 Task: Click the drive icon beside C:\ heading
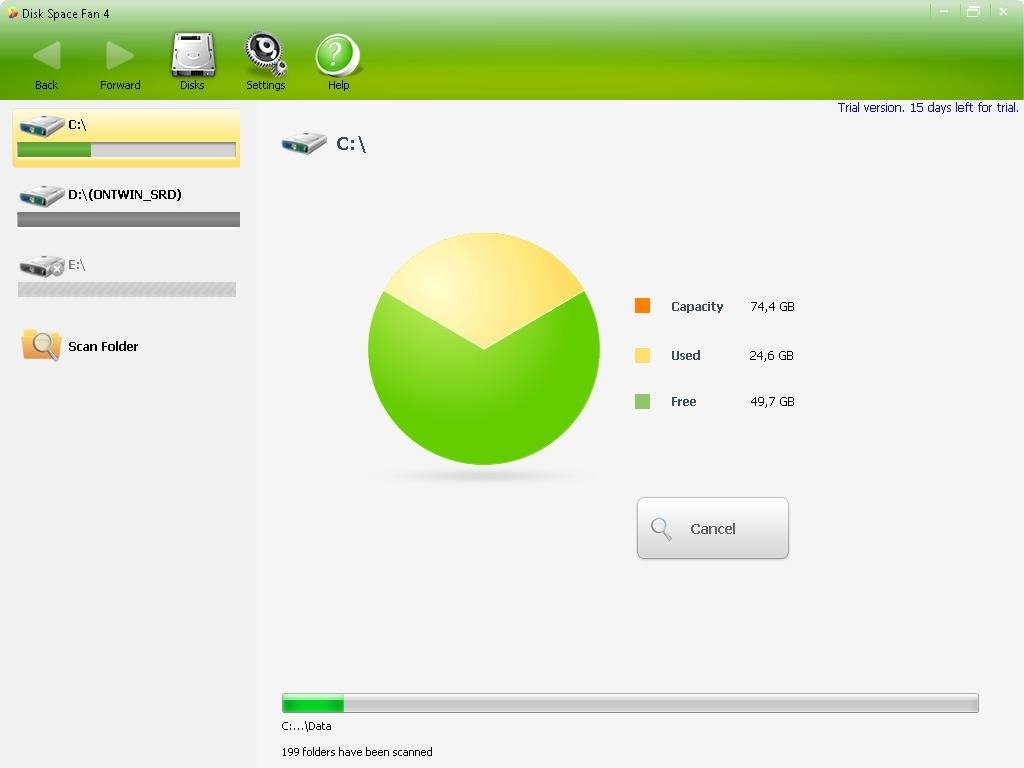pos(304,142)
